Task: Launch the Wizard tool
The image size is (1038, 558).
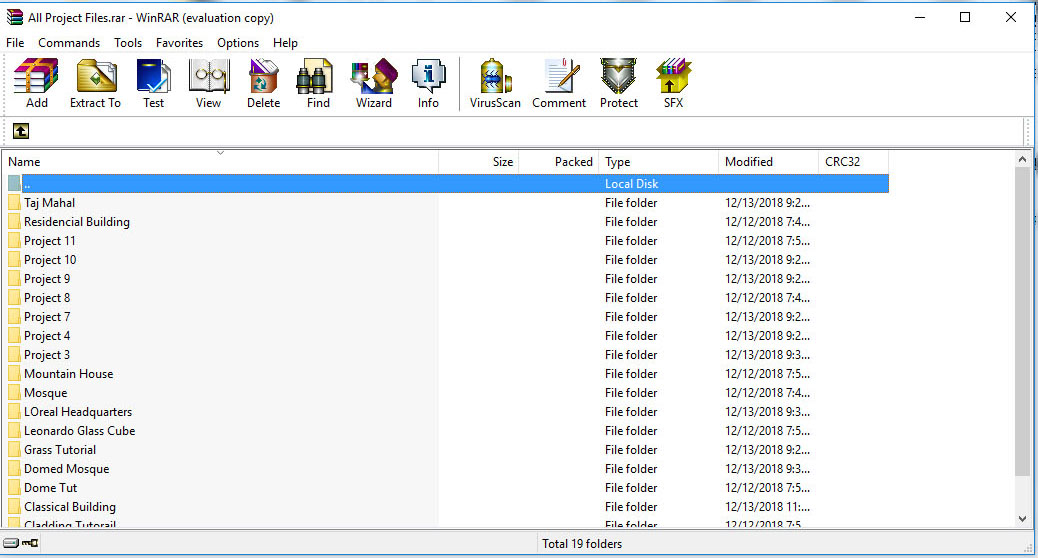Action: coord(374,83)
